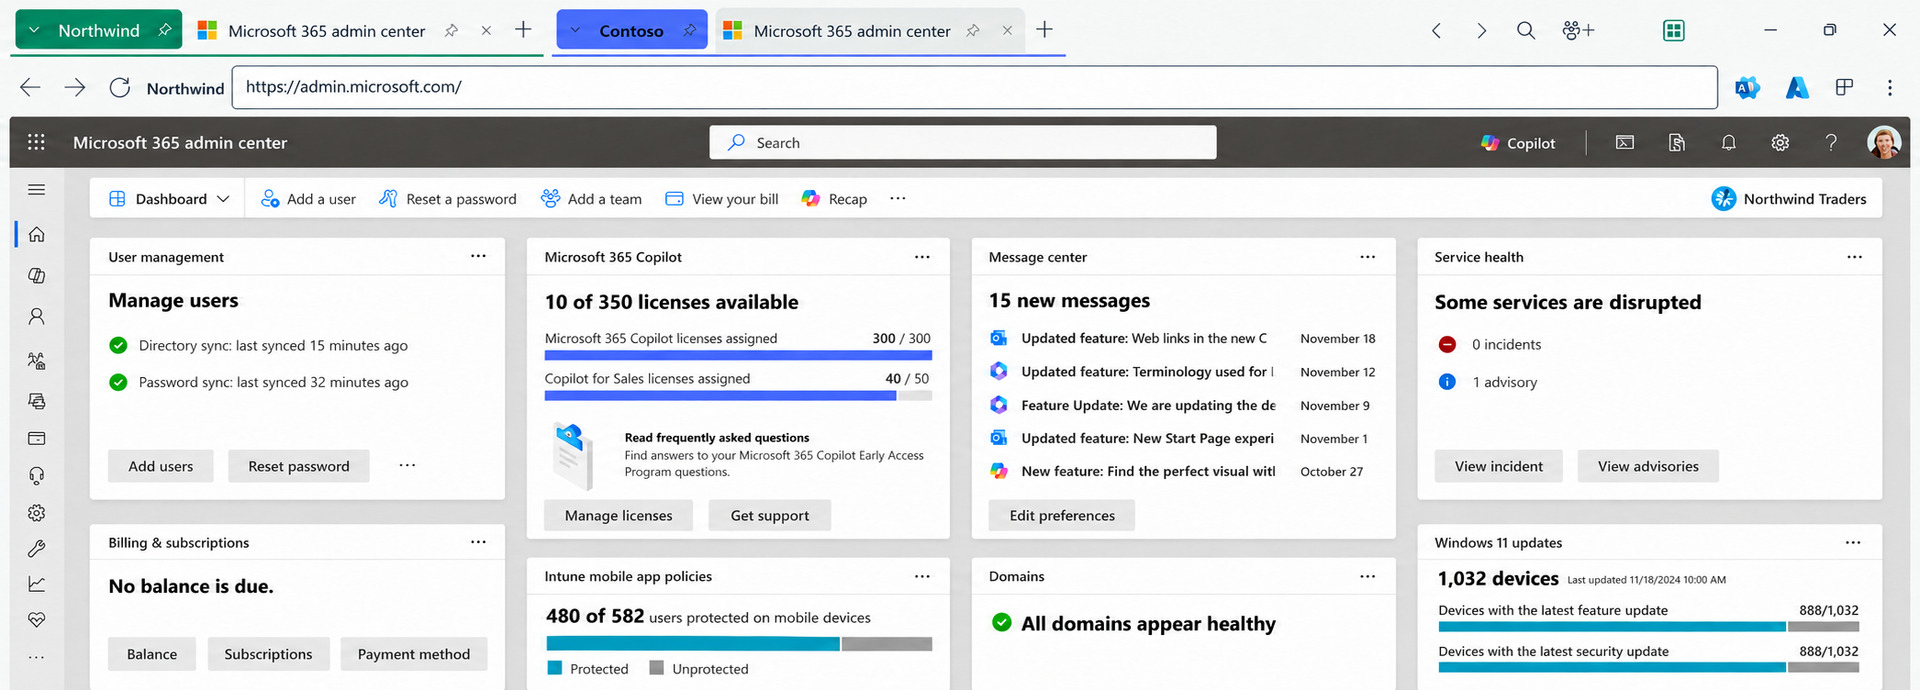
Task: Open Support headset icon in sidebar
Action: click(x=37, y=476)
